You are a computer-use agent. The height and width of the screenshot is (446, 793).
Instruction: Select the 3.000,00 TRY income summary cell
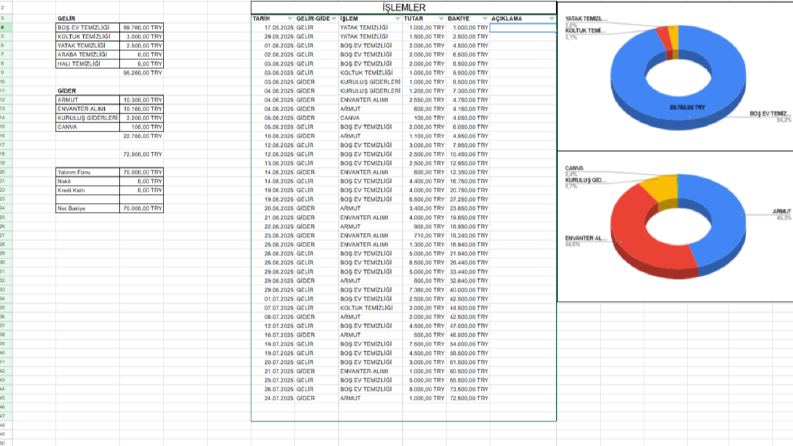(142, 37)
